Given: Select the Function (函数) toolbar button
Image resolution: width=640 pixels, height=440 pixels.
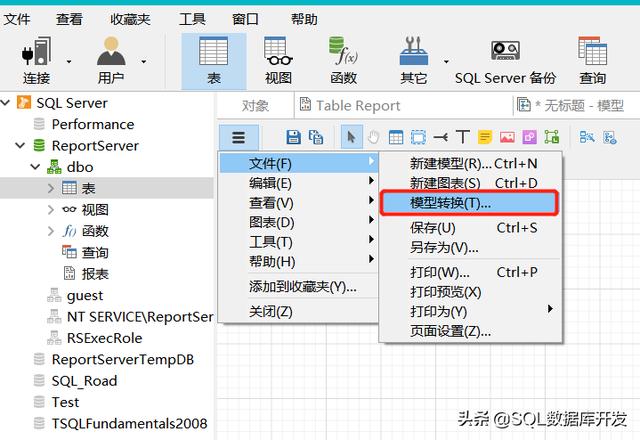Looking at the screenshot, I should [x=343, y=61].
